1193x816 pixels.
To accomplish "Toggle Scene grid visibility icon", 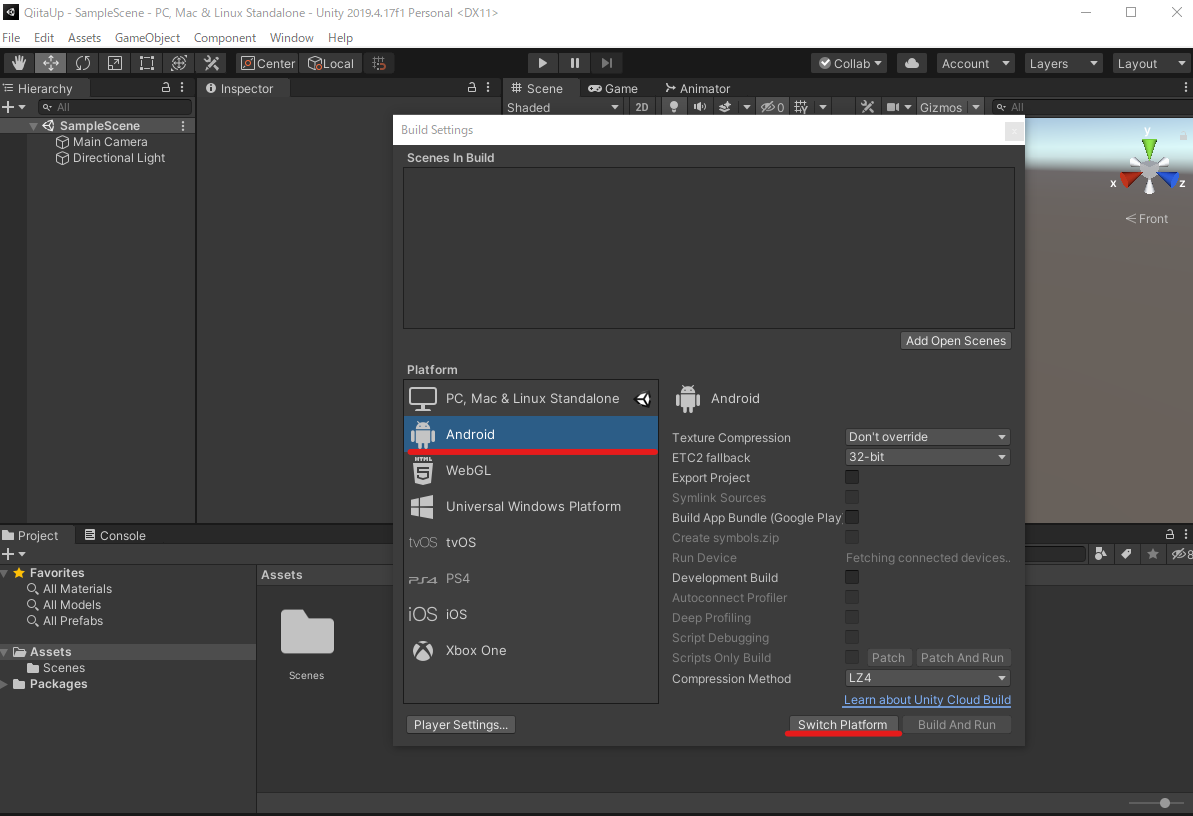I will coord(801,107).
